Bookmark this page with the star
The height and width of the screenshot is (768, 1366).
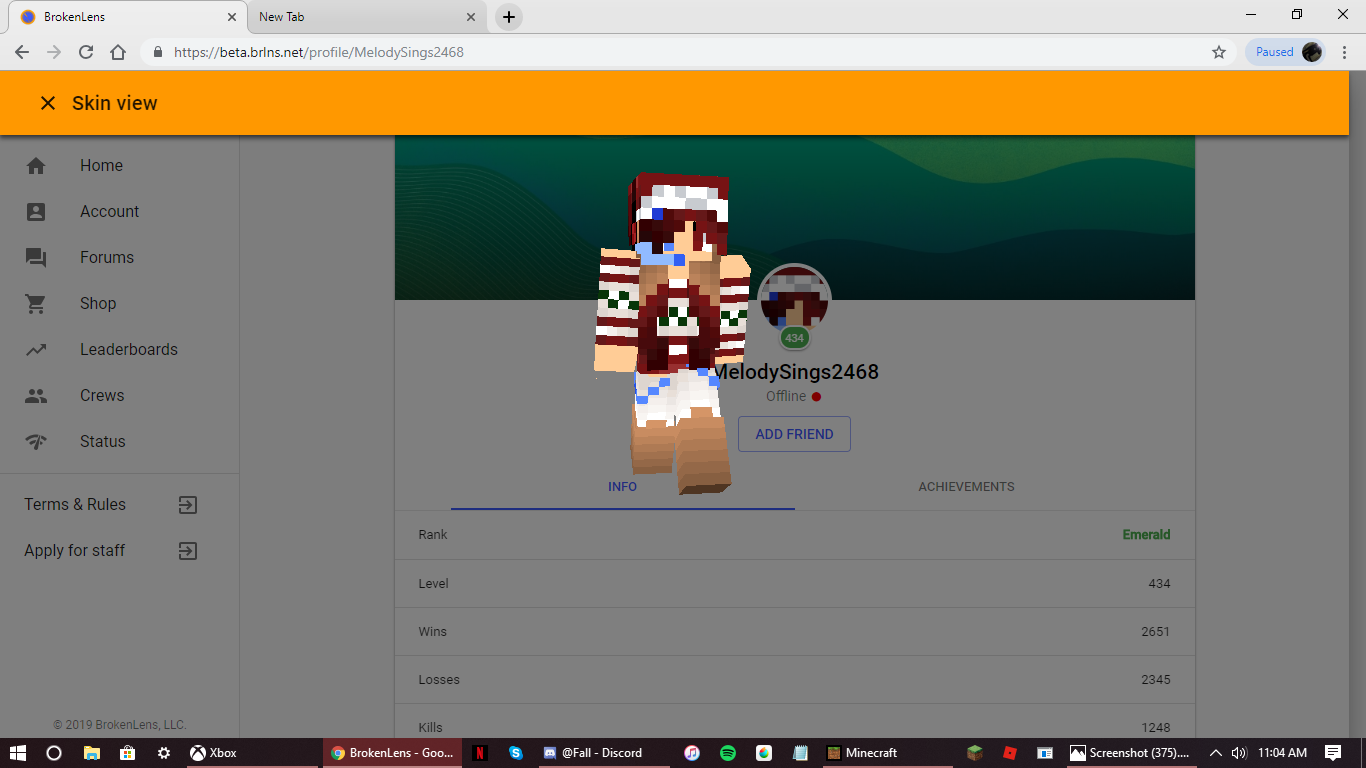(x=1218, y=52)
